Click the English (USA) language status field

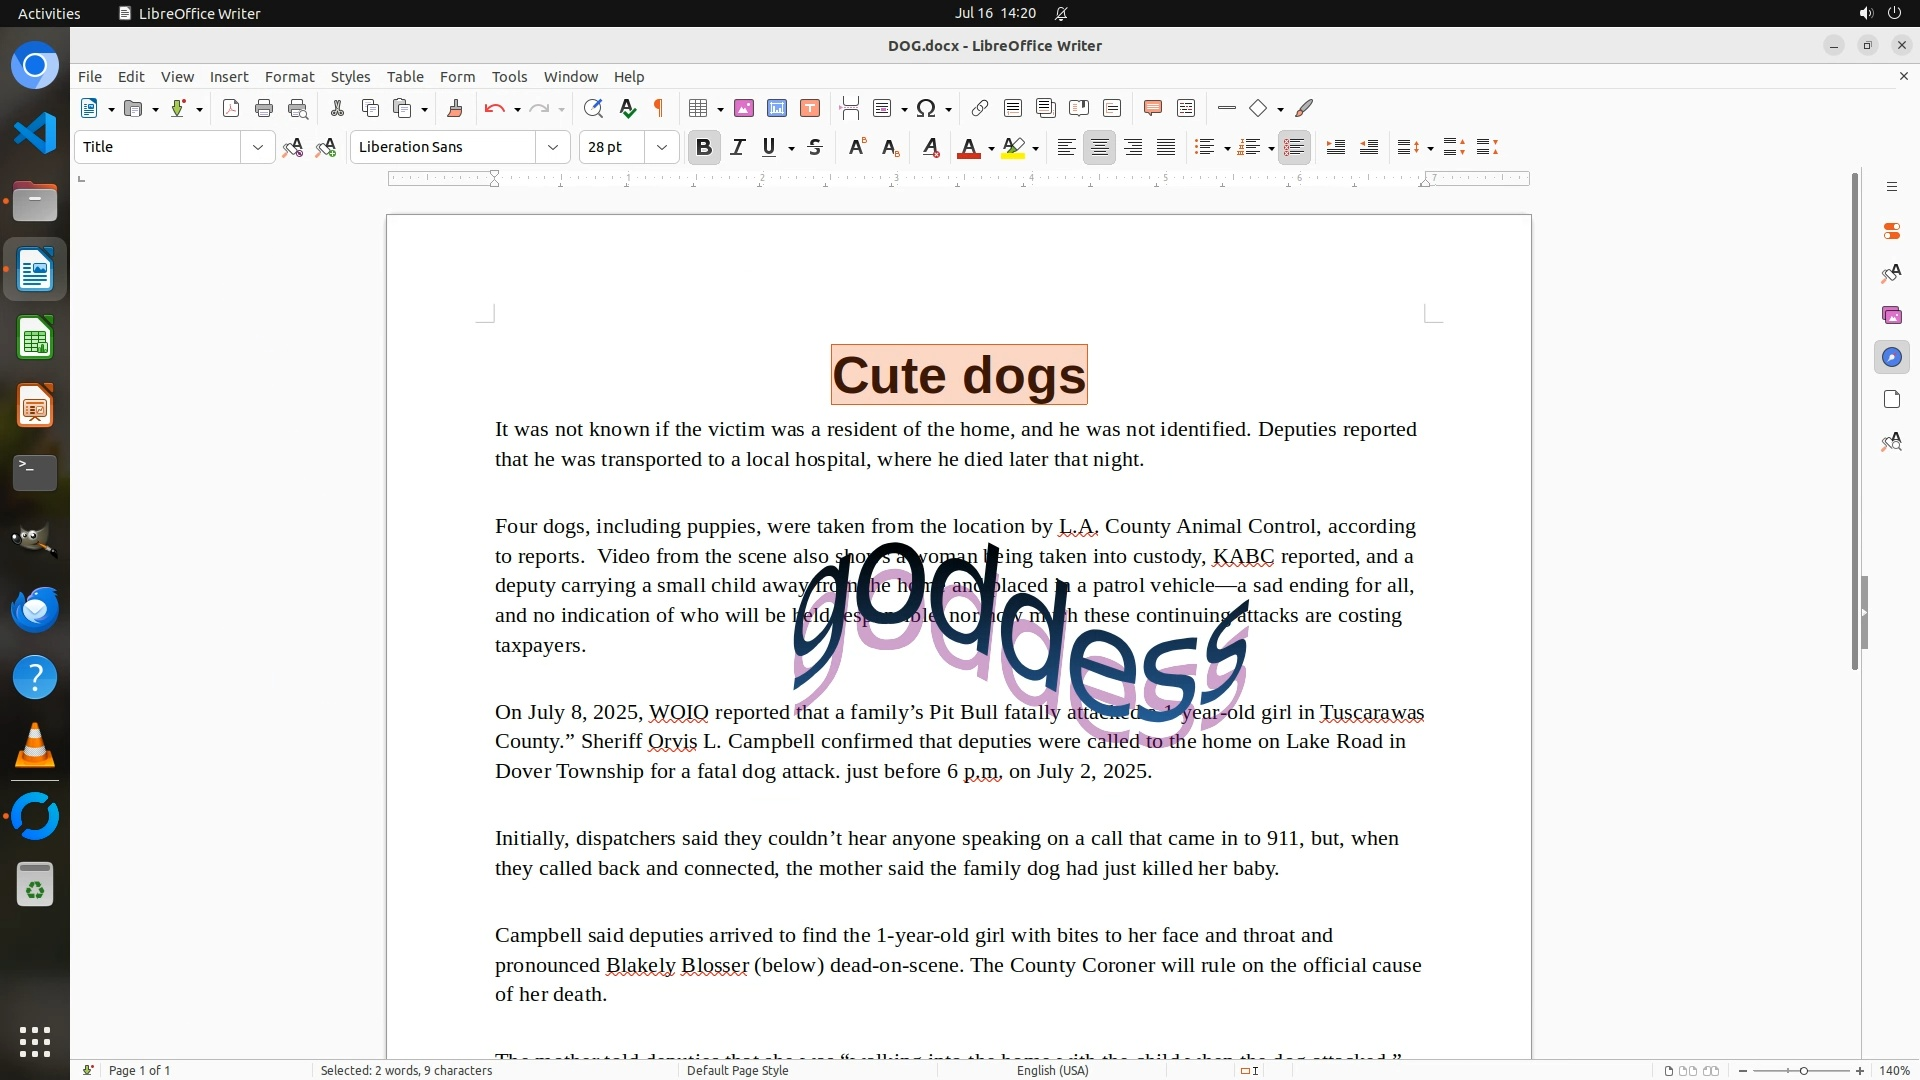coord(1052,1070)
